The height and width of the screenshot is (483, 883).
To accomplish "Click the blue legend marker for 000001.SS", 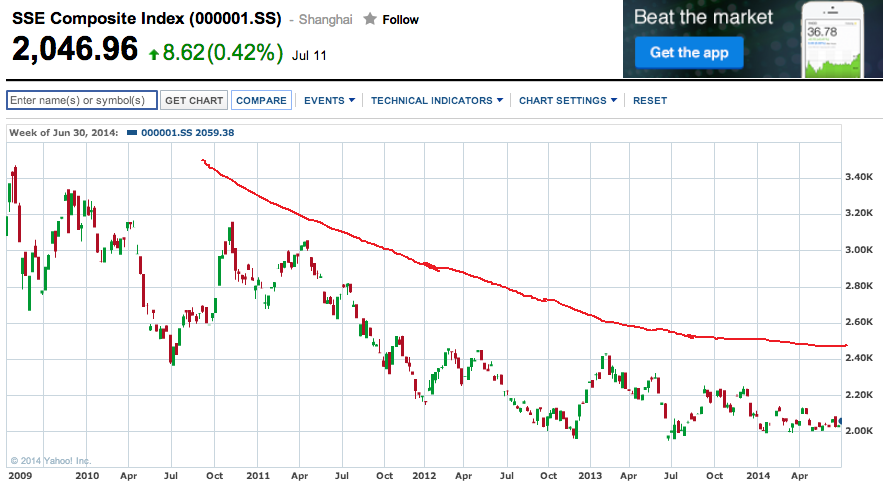I will point(133,133).
